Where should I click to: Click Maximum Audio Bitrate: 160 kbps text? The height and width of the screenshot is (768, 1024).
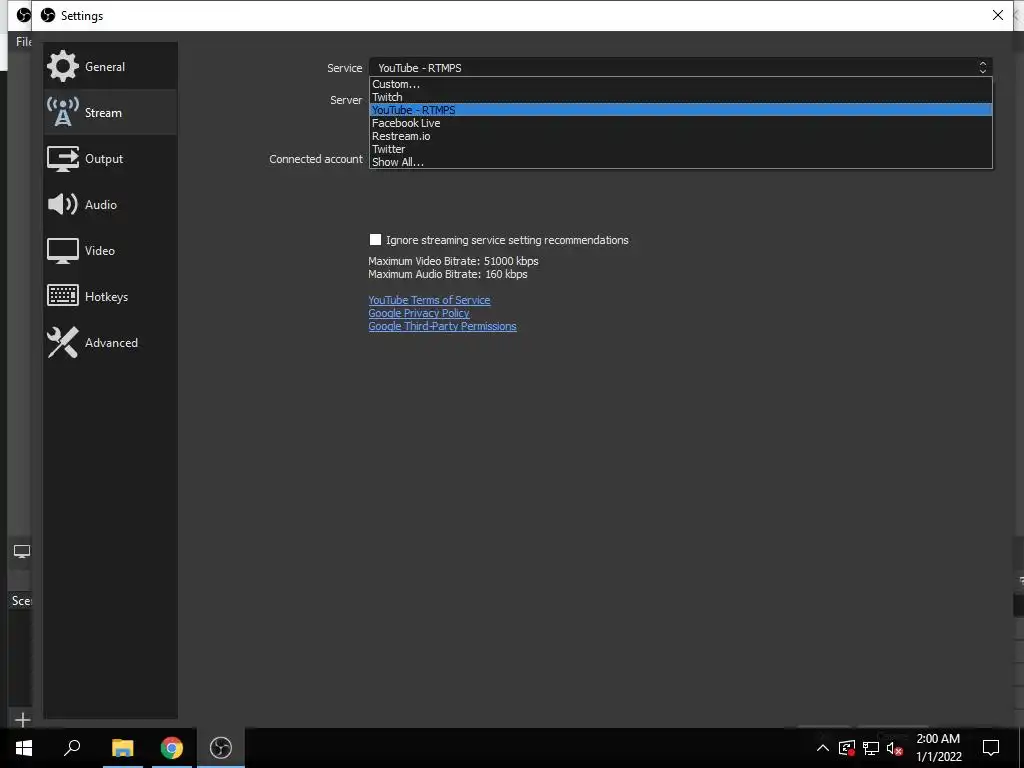coord(447,274)
